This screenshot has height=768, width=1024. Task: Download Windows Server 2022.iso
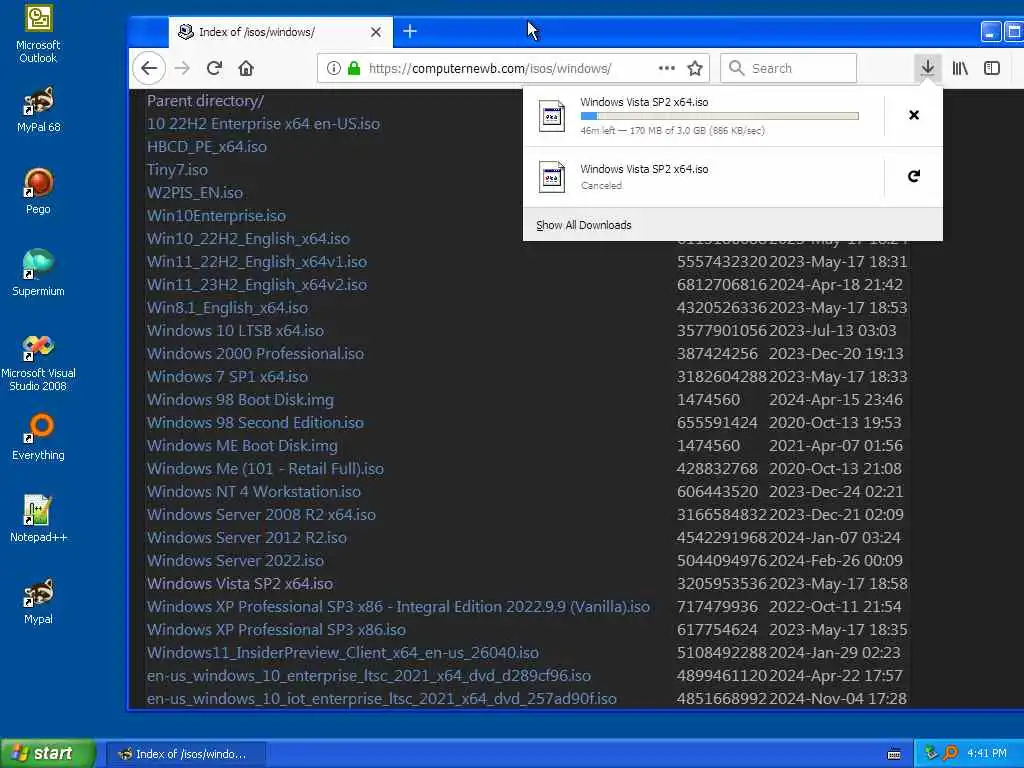(235, 560)
